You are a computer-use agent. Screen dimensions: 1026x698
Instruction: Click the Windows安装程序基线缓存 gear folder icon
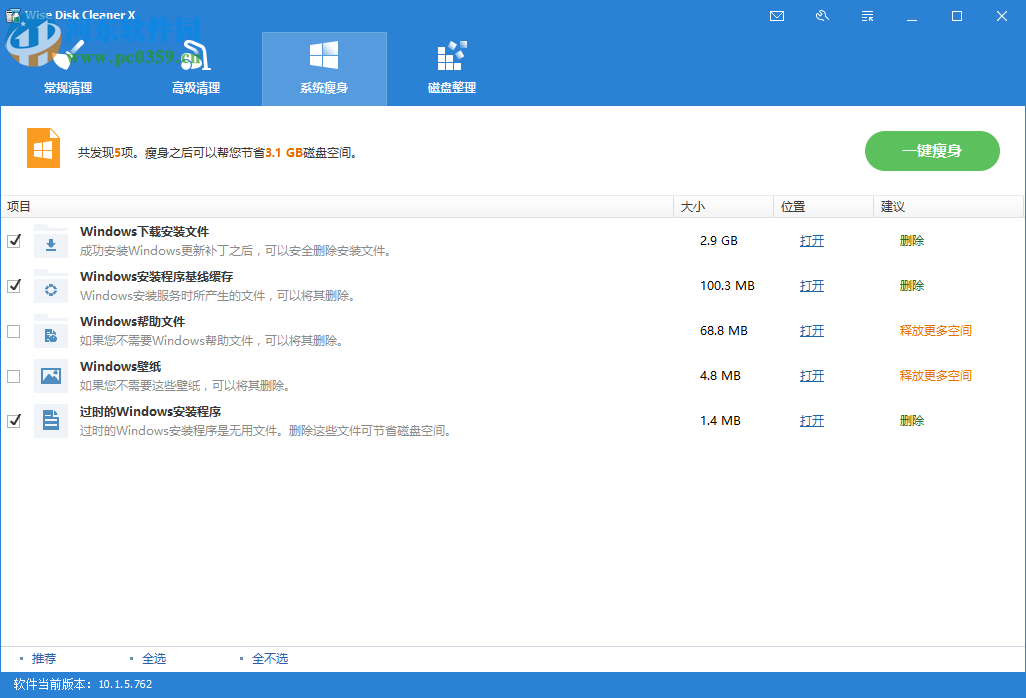click(x=51, y=286)
